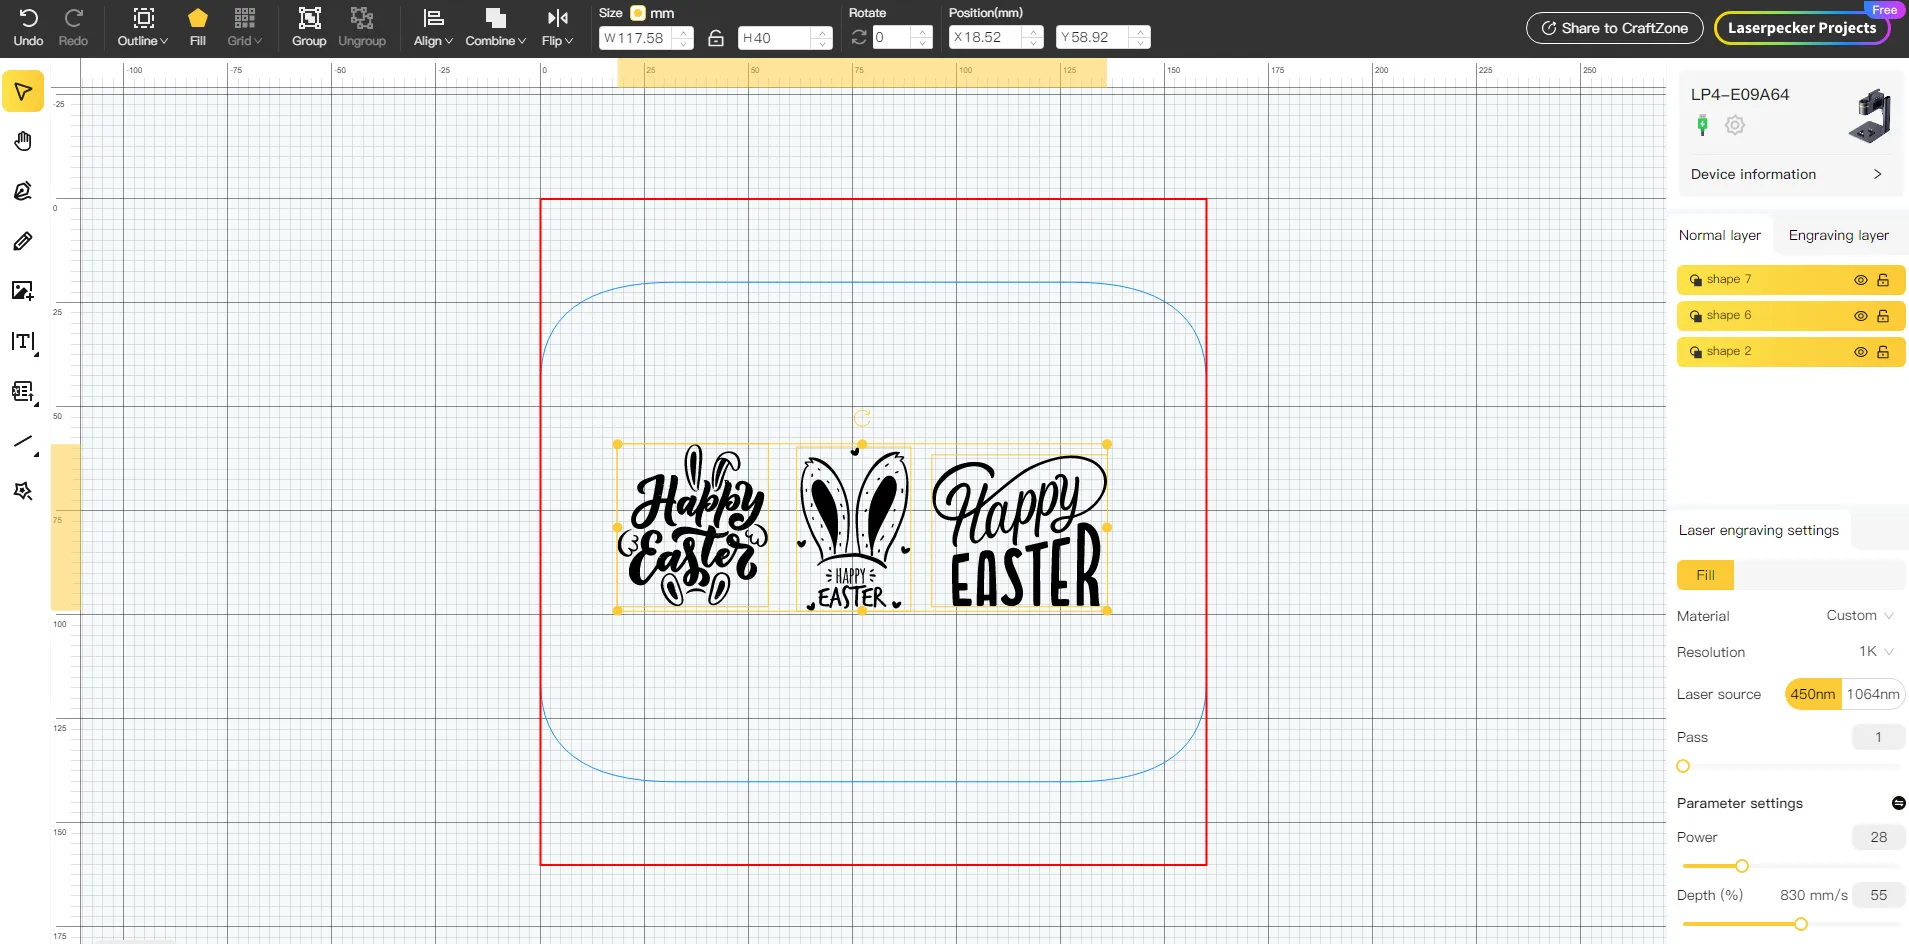
Task: Open the Outline tool menu
Action: pyautogui.click(x=143, y=28)
